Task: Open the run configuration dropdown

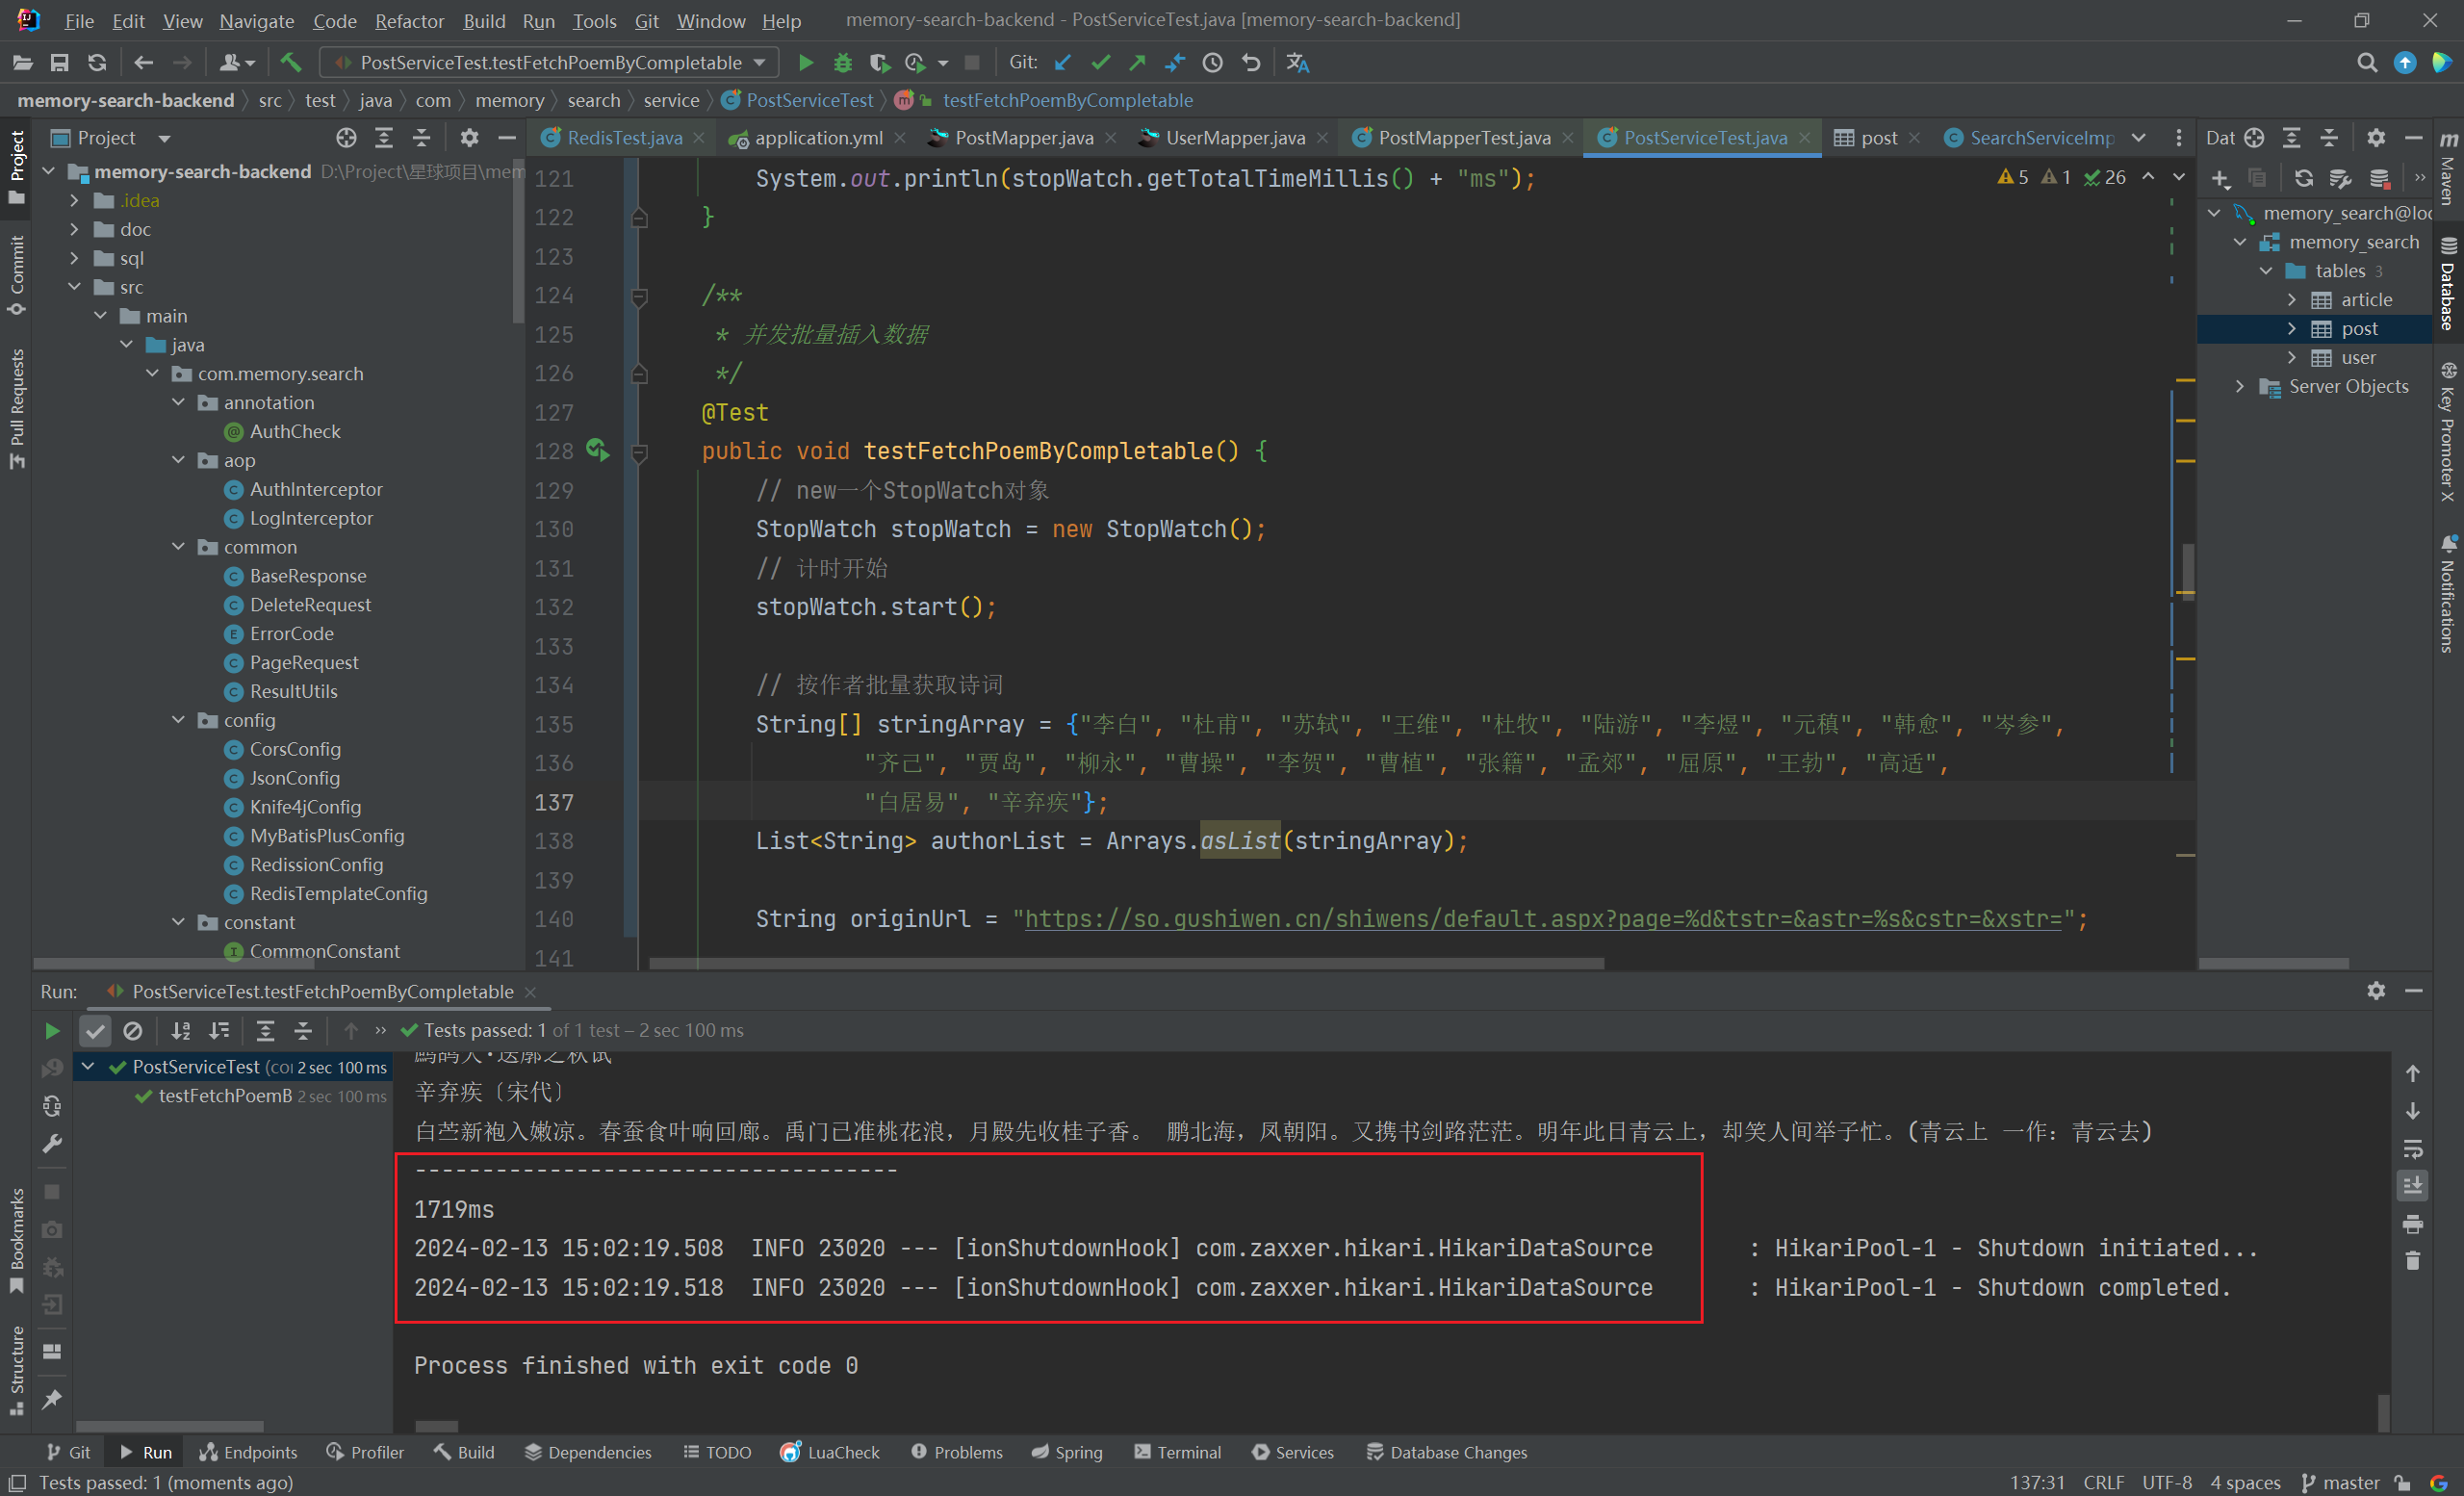Action: (x=549, y=63)
